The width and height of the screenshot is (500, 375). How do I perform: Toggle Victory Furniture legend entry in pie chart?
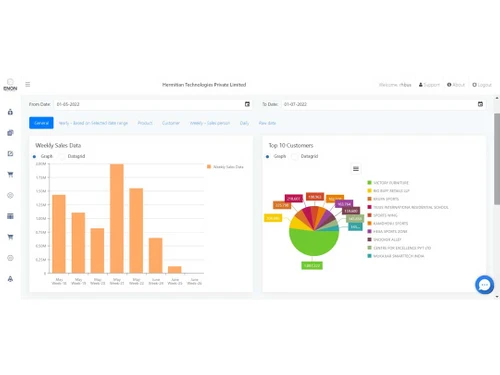click(388, 183)
